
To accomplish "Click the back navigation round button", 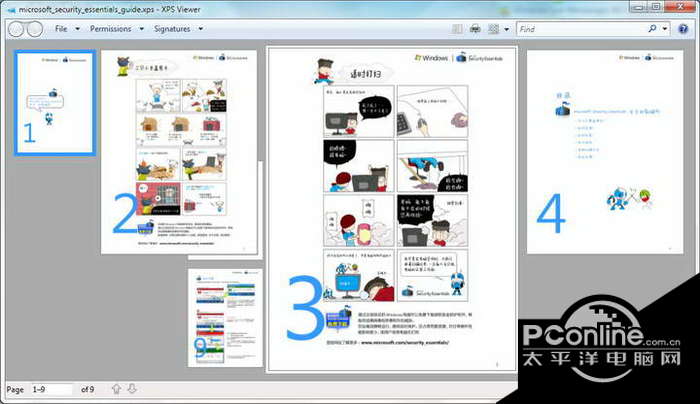I will (x=16, y=29).
